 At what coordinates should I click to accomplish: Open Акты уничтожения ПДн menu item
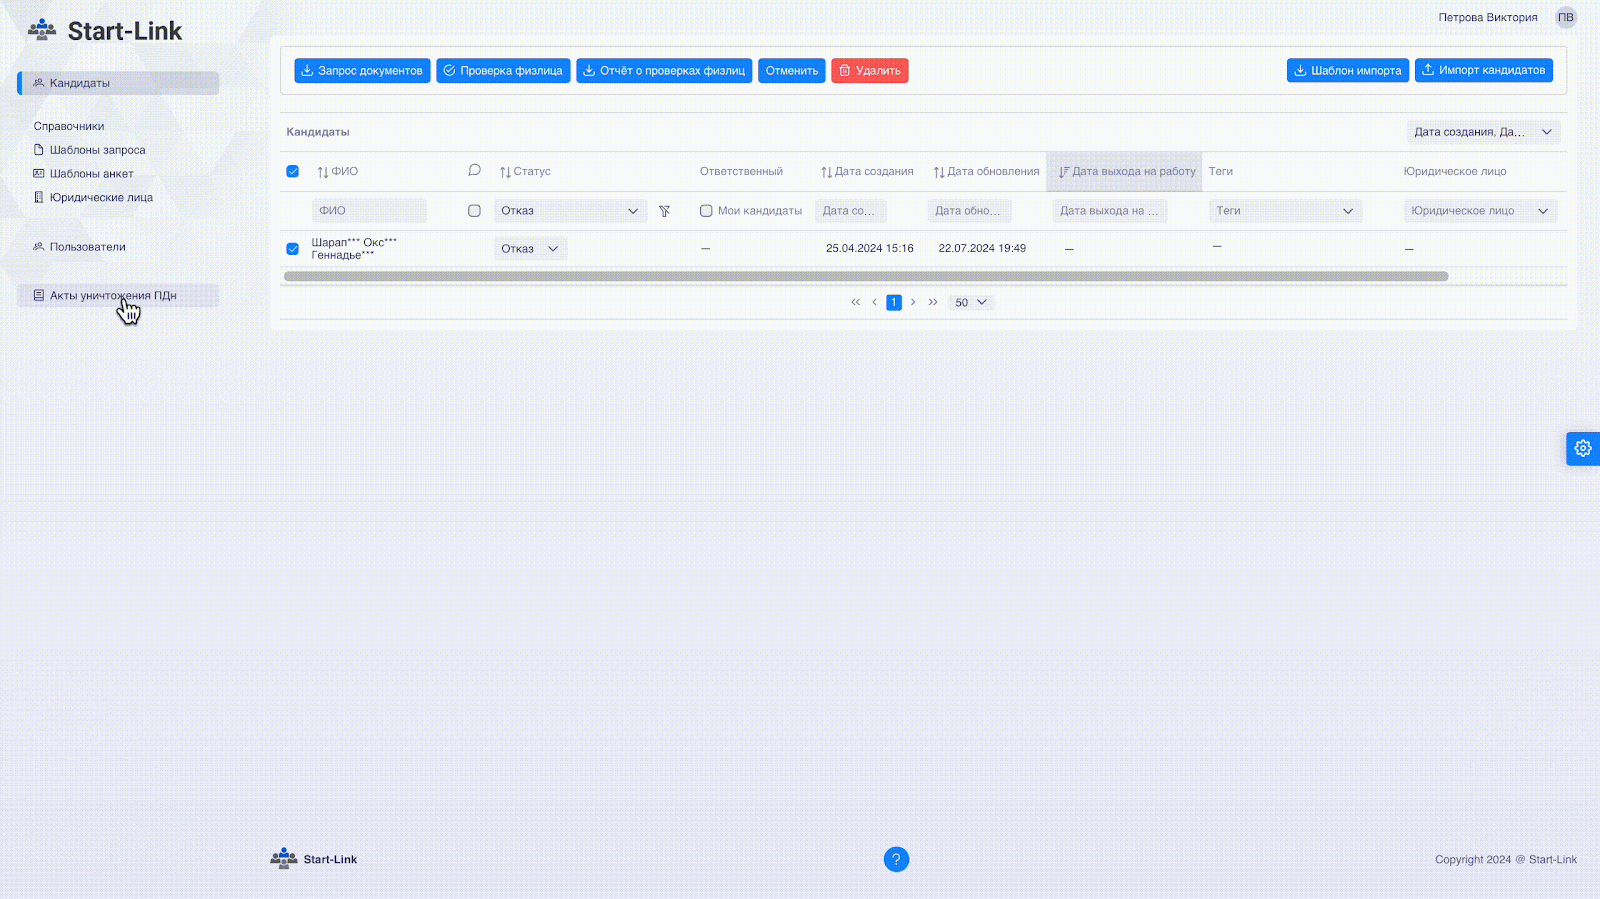click(118, 296)
